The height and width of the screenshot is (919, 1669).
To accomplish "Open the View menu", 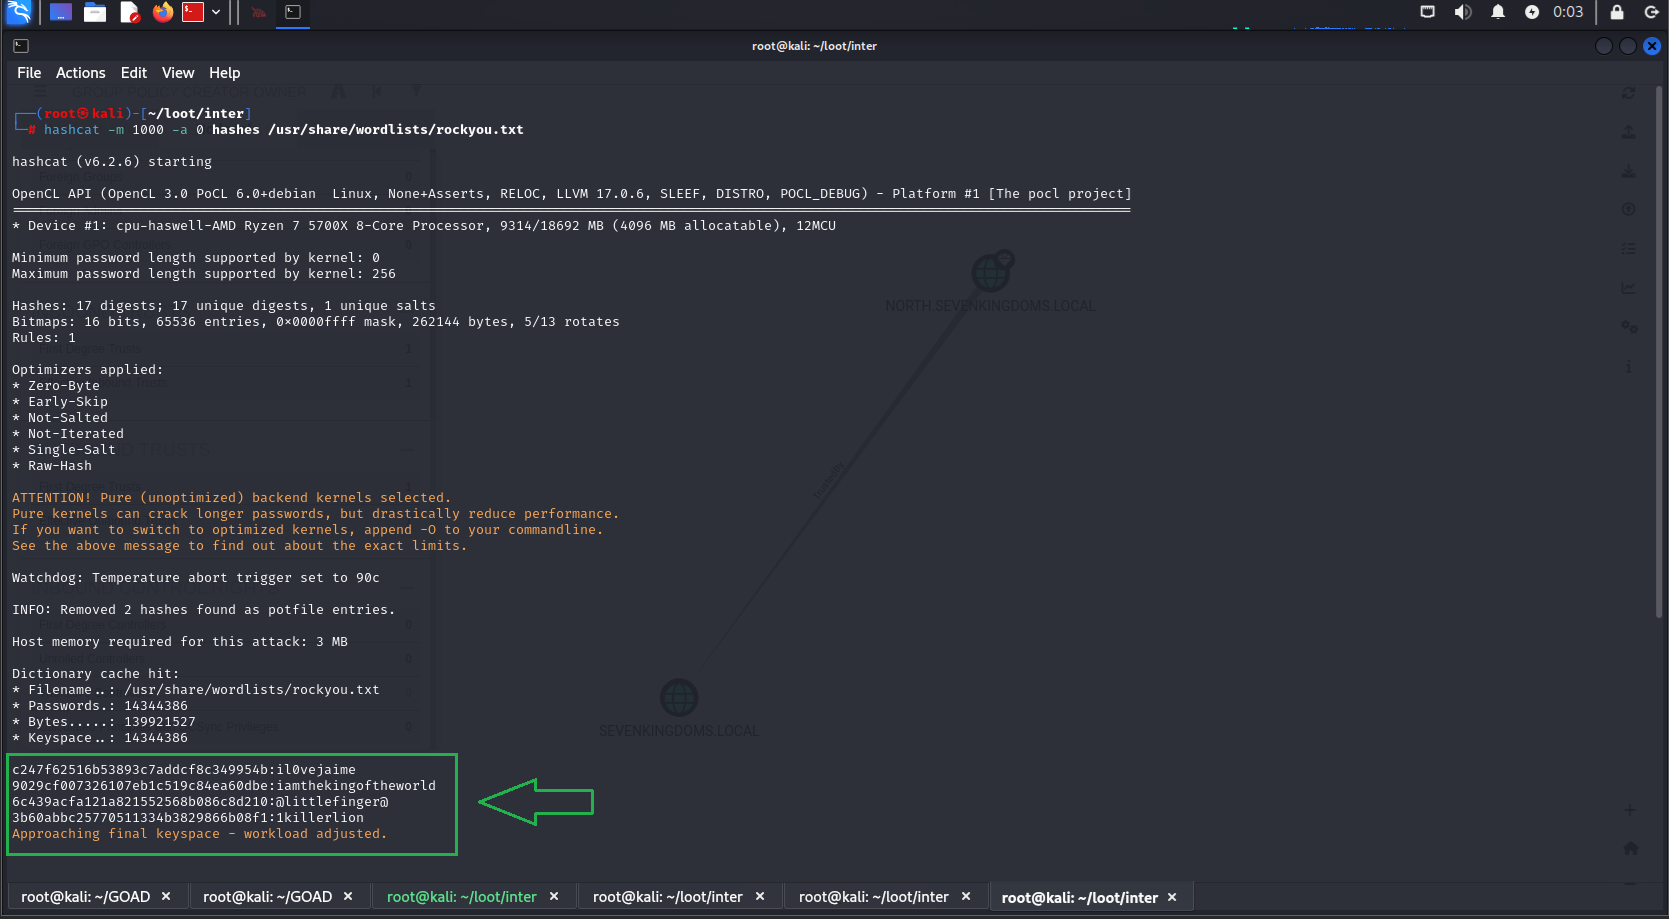I will pyautogui.click(x=178, y=73).
